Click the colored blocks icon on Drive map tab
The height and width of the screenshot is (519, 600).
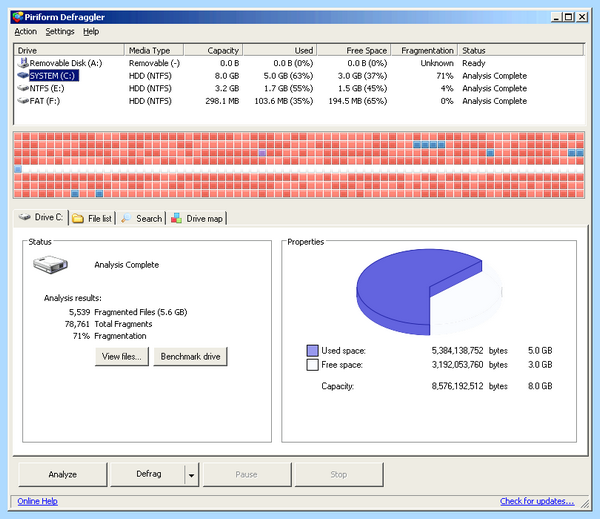pyautogui.click(x=176, y=218)
